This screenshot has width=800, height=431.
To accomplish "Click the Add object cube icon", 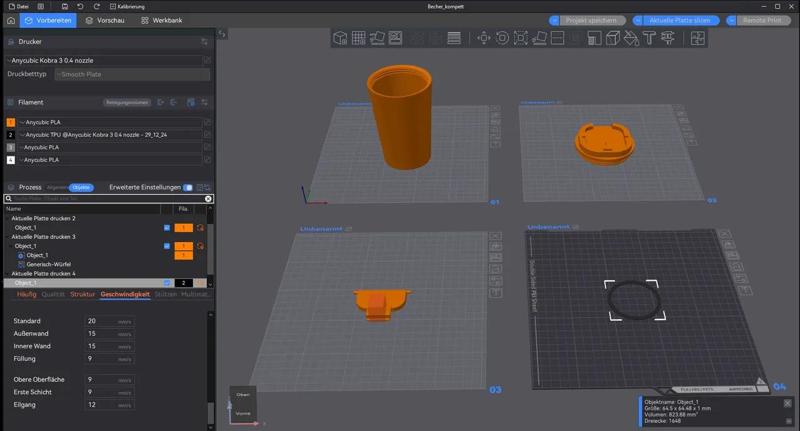I will tap(341, 38).
